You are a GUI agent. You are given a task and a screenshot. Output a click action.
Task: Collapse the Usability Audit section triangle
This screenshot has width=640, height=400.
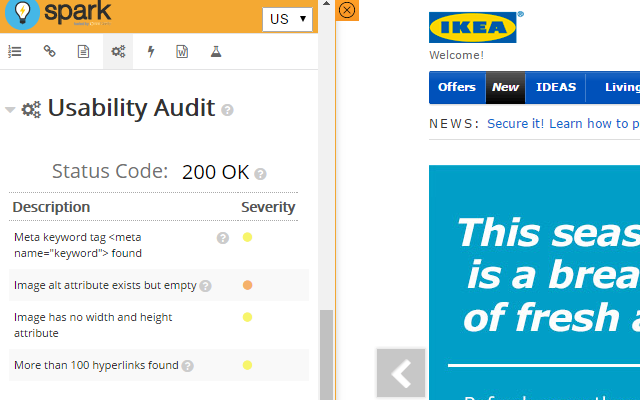[x=10, y=109]
